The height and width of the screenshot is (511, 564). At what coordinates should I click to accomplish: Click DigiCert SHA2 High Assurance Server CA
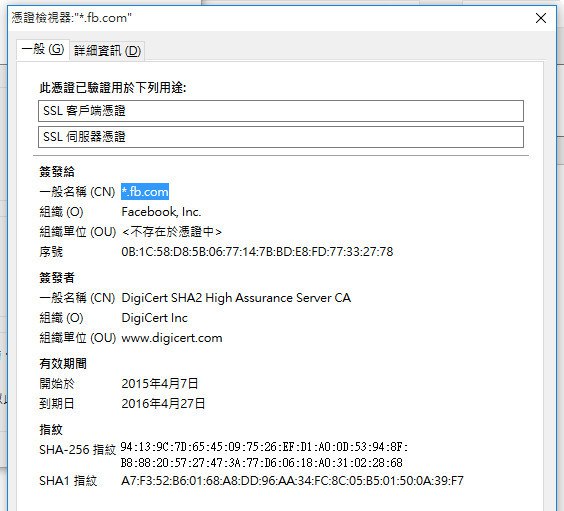236,298
